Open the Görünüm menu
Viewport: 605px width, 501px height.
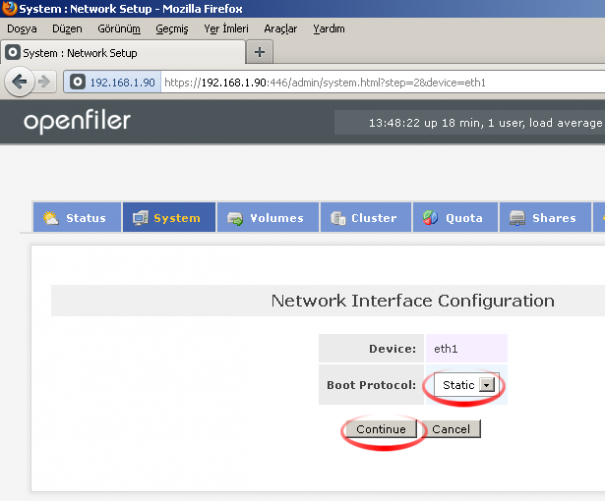coord(119,29)
